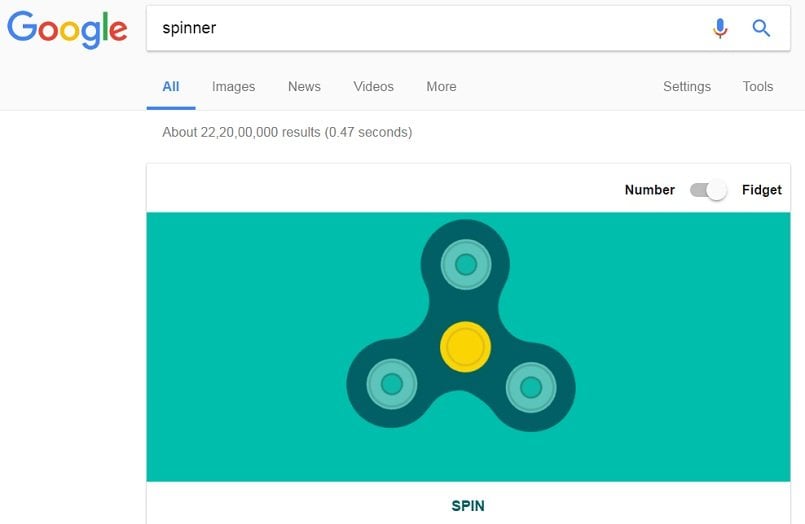This screenshot has height=524, width=805.
Task: Select the All results tab
Action: (171, 86)
